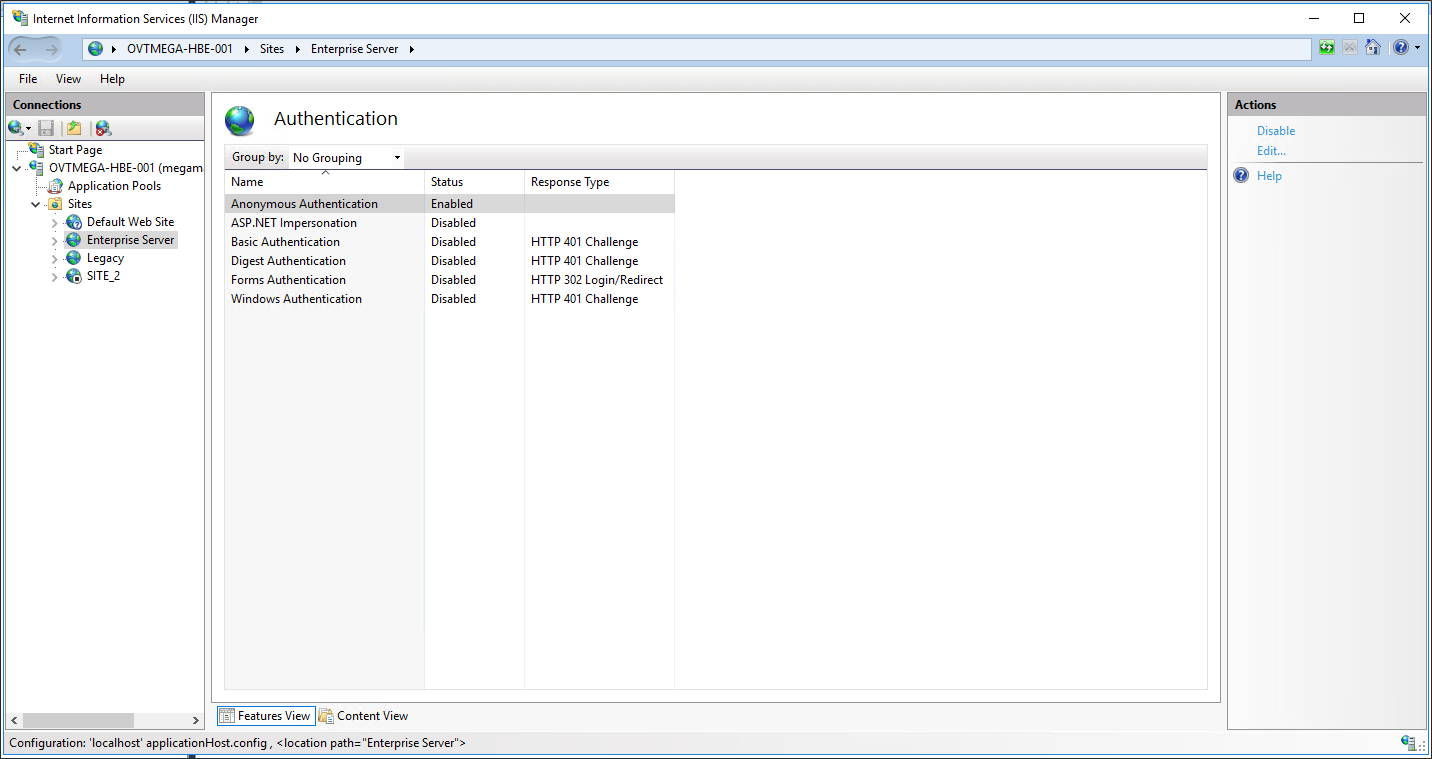
Task: Click Connections pane scrollbar right arrow
Action: click(196, 720)
